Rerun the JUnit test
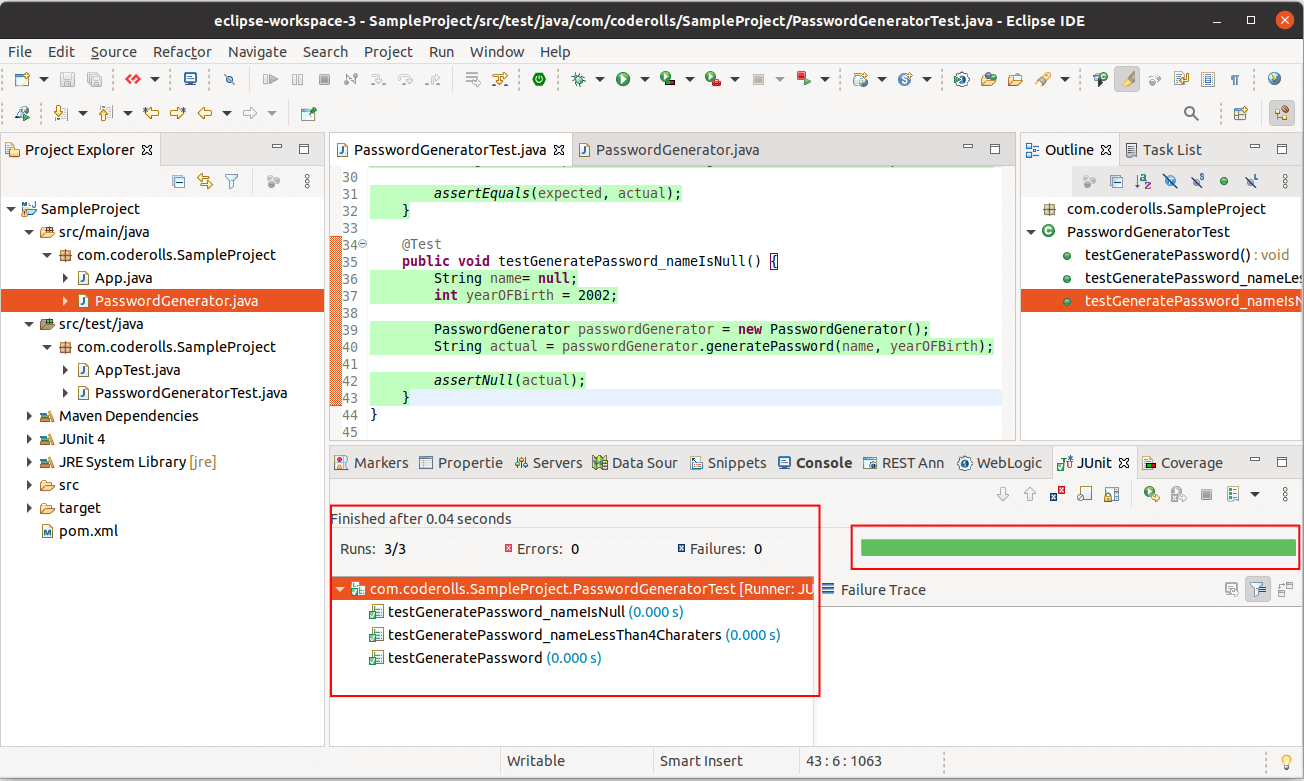1304x781 pixels. point(1151,494)
